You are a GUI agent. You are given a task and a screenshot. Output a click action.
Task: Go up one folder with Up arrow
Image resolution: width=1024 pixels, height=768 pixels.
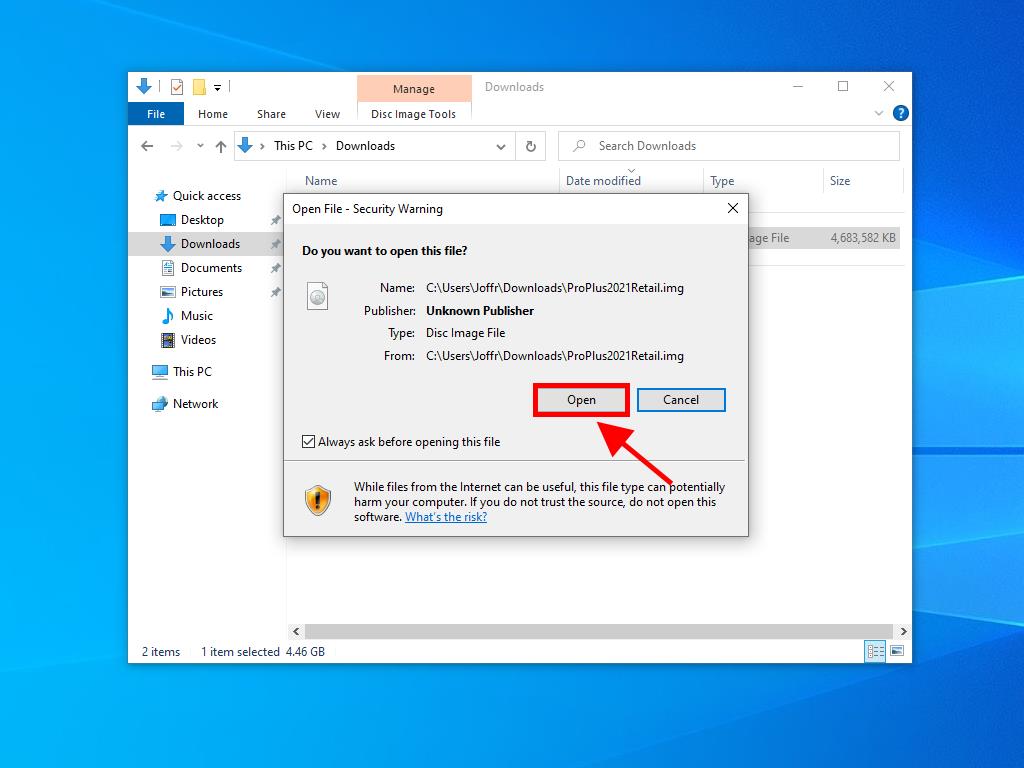(x=221, y=146)
